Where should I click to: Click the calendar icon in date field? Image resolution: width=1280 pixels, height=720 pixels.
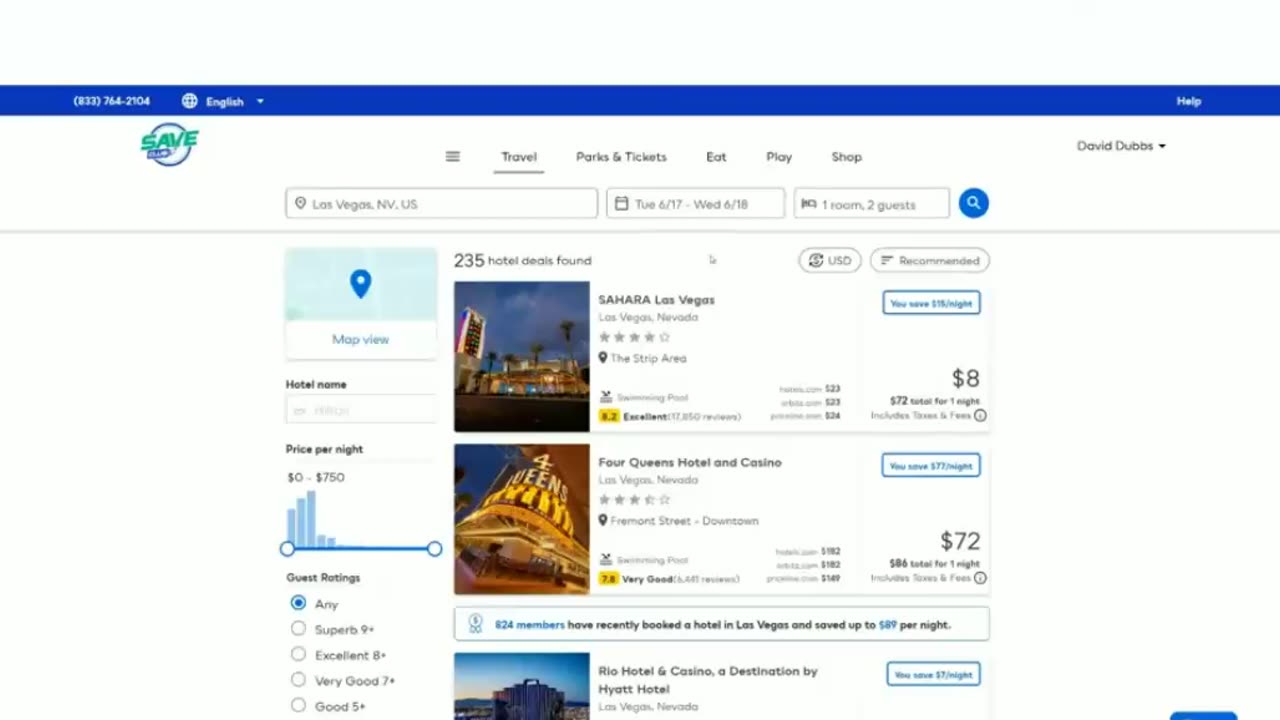coord(621,204)
